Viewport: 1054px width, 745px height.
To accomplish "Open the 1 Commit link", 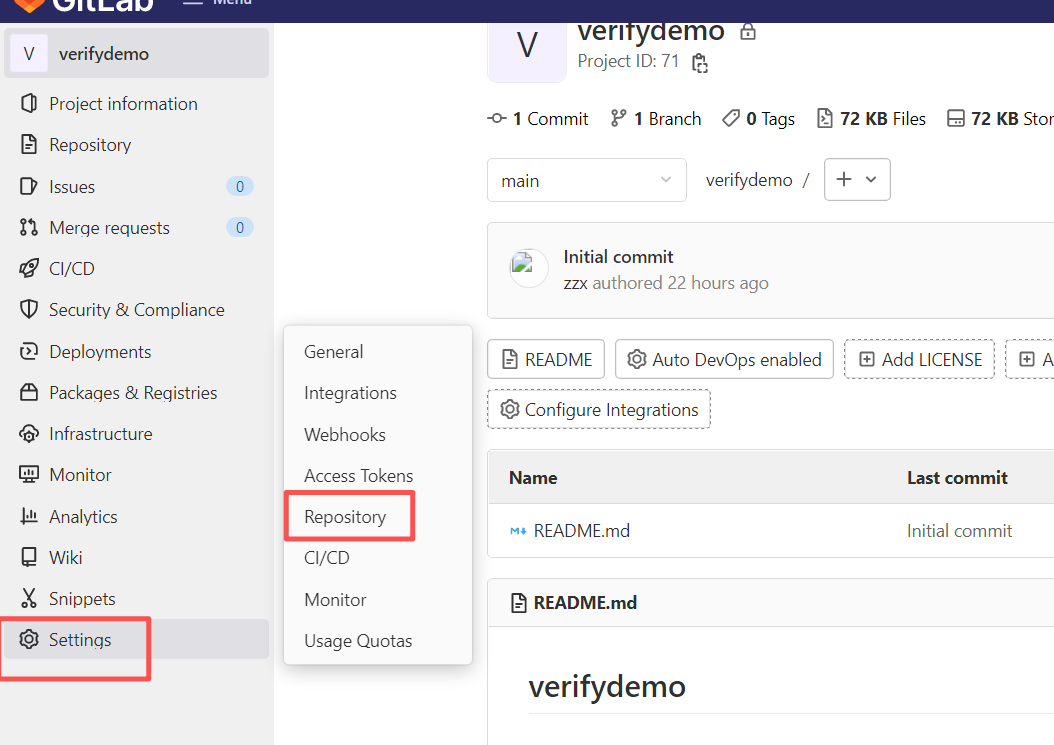I will tap(537, 119).
